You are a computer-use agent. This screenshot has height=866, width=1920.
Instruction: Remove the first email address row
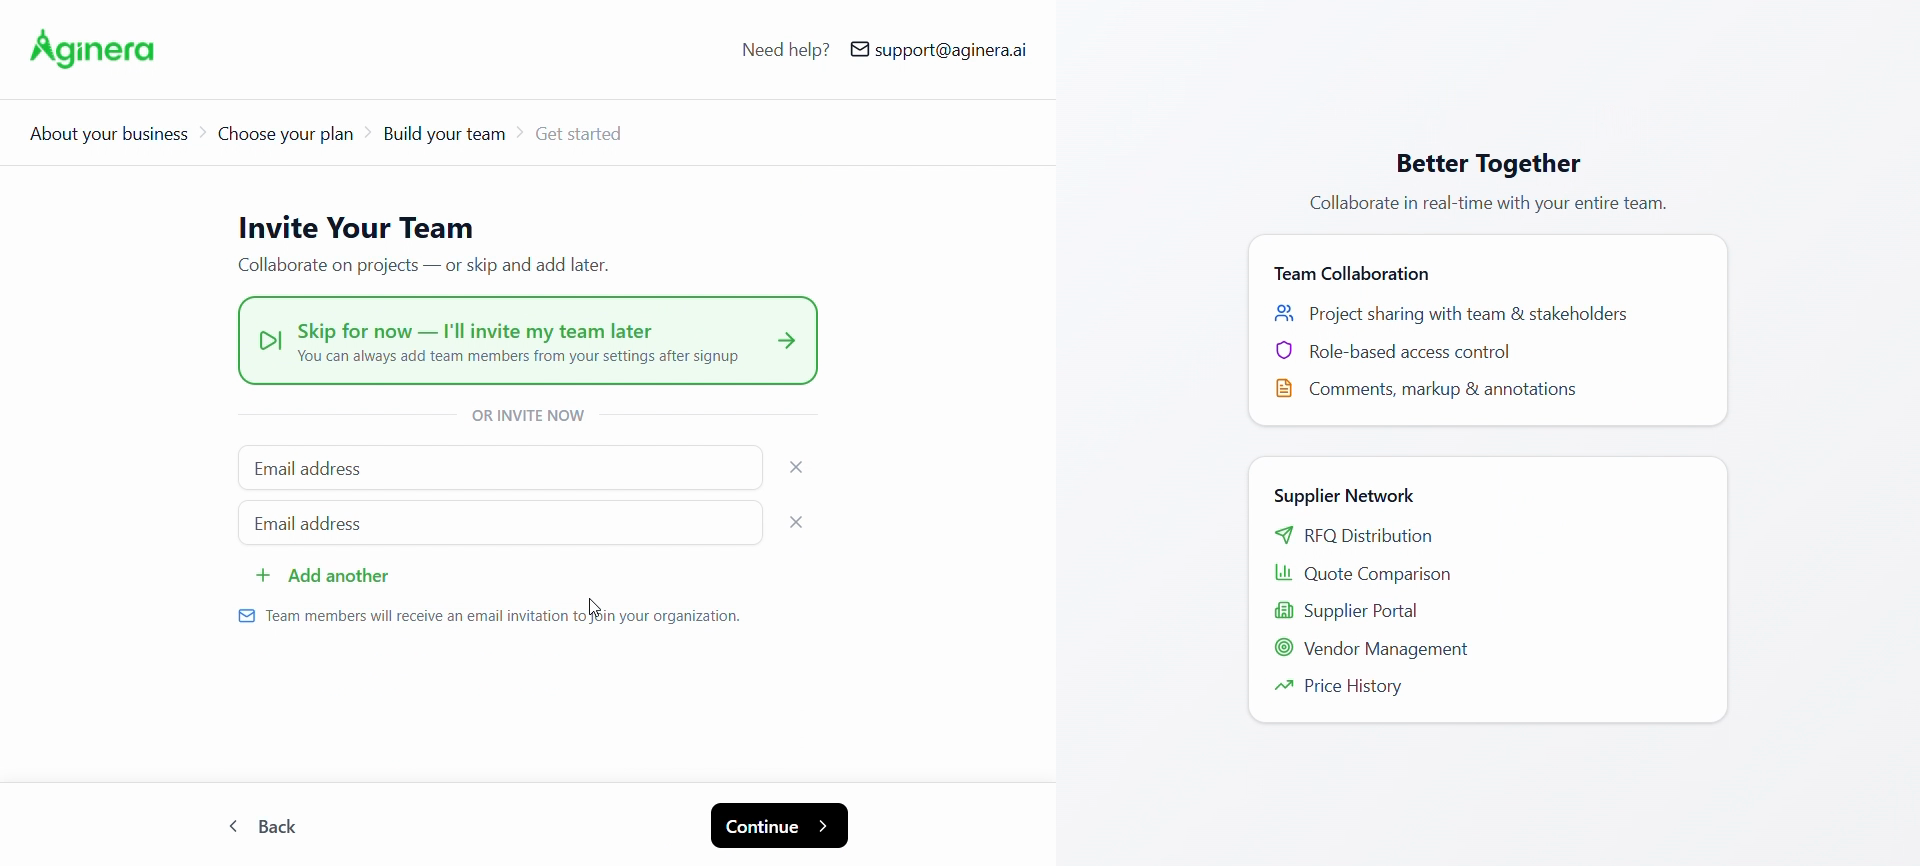tap(797, 468)
